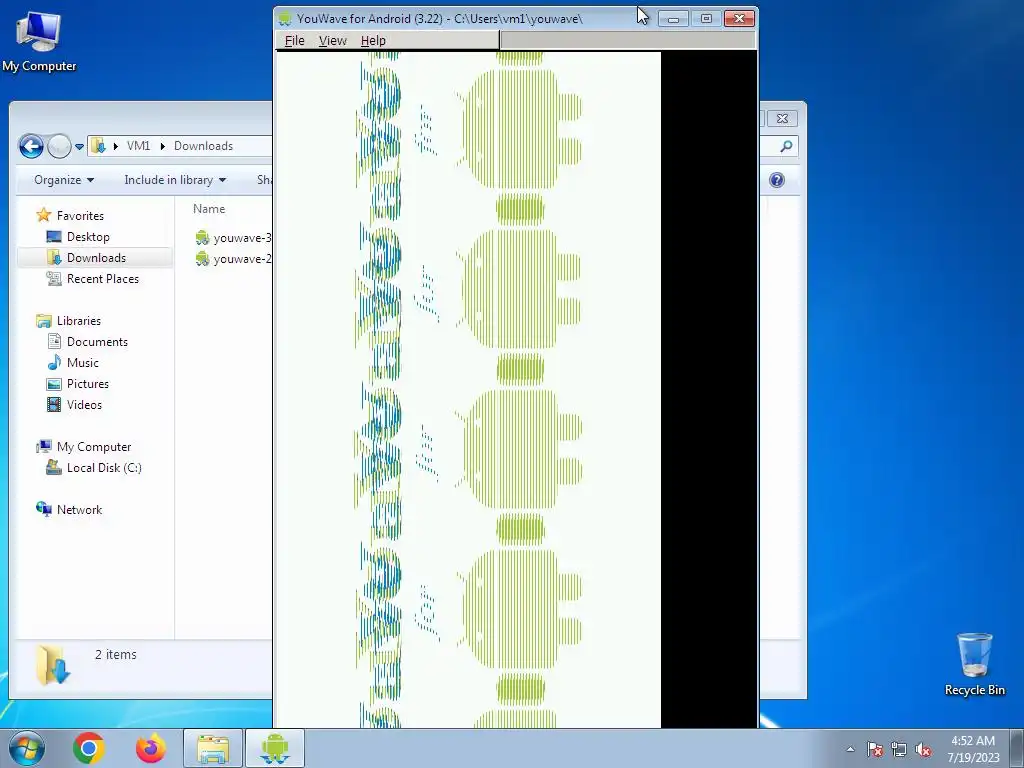Screen dimensions: 1024x768
Task: Open the File menu in YouWave
Action: pos(295,40)
